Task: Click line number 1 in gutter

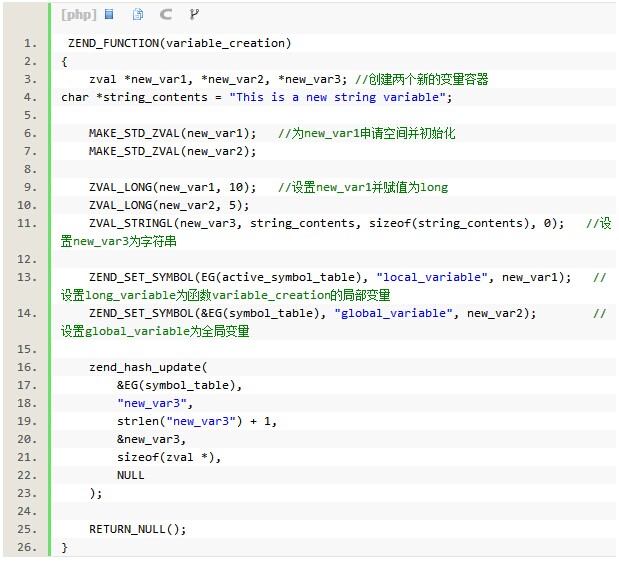Action: (x=30, y=43)
